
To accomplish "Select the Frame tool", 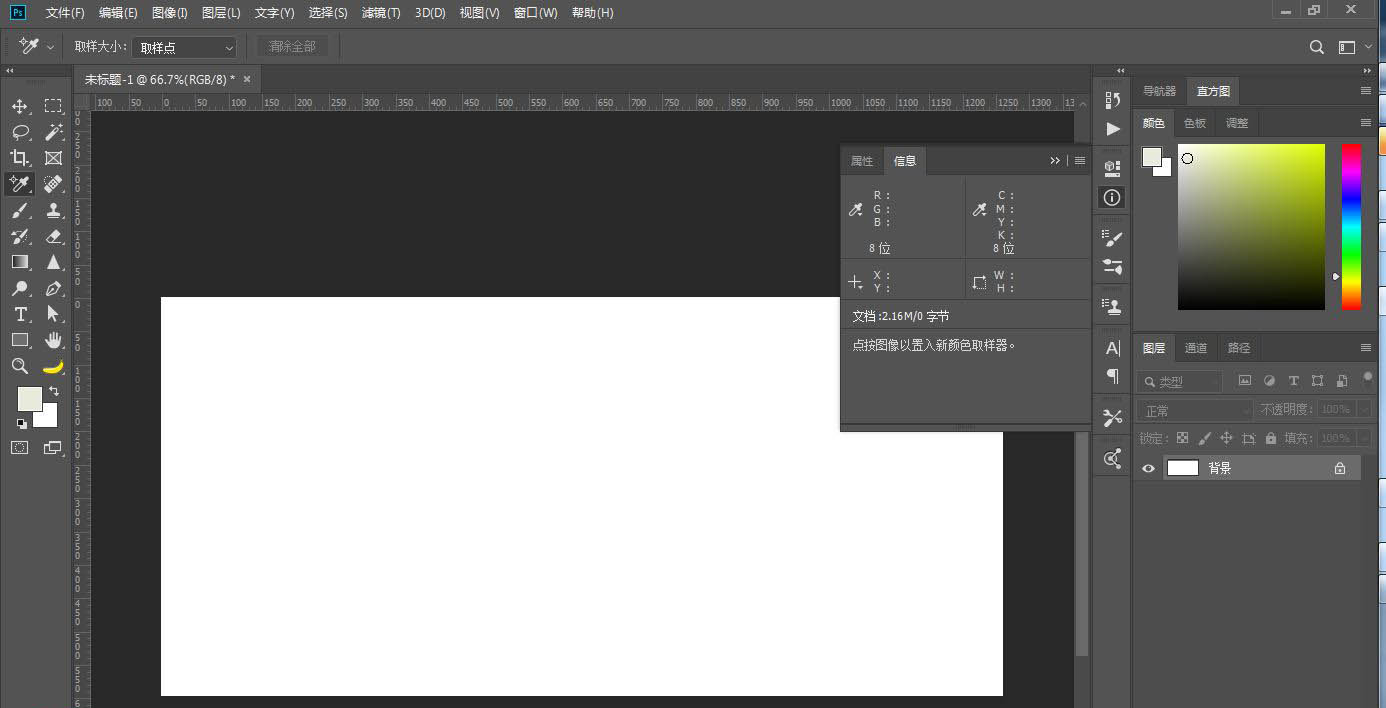I will [53, 158].
